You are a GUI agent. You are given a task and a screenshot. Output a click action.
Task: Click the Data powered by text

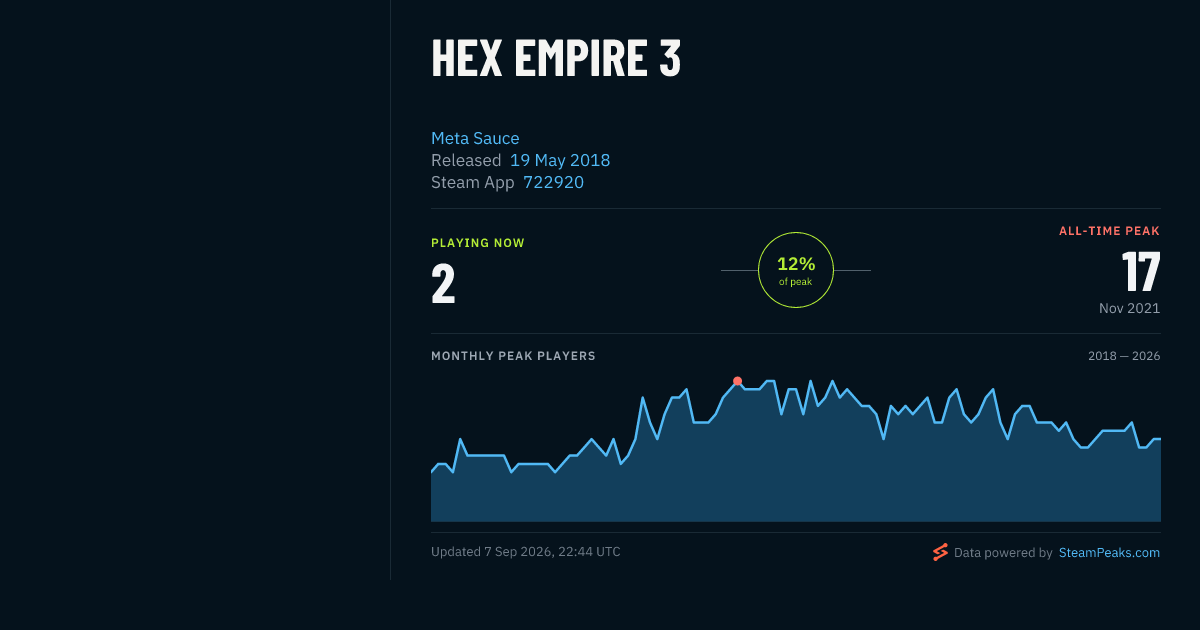[1003, 552]
